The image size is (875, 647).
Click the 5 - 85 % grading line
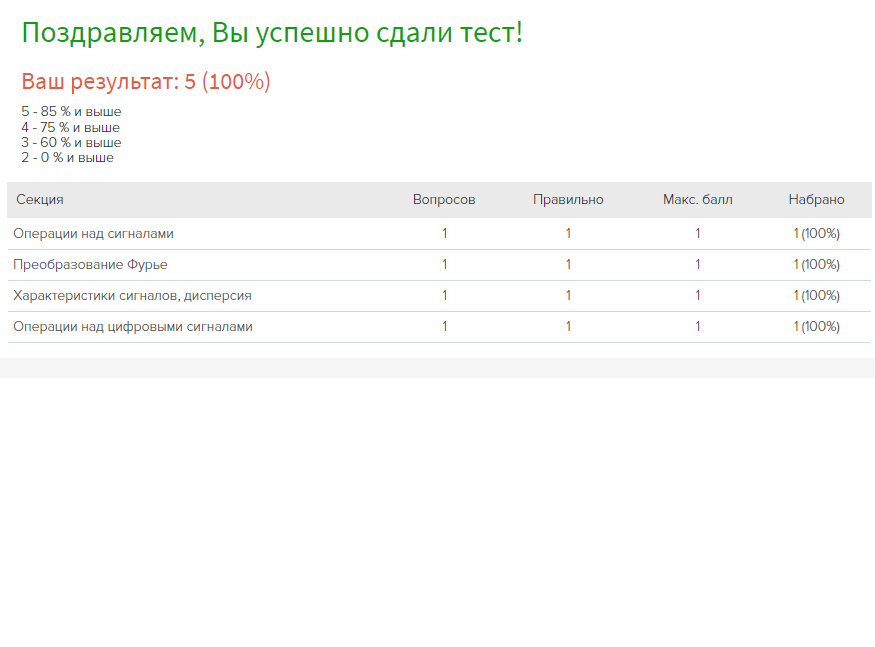(x=71, y=112)
